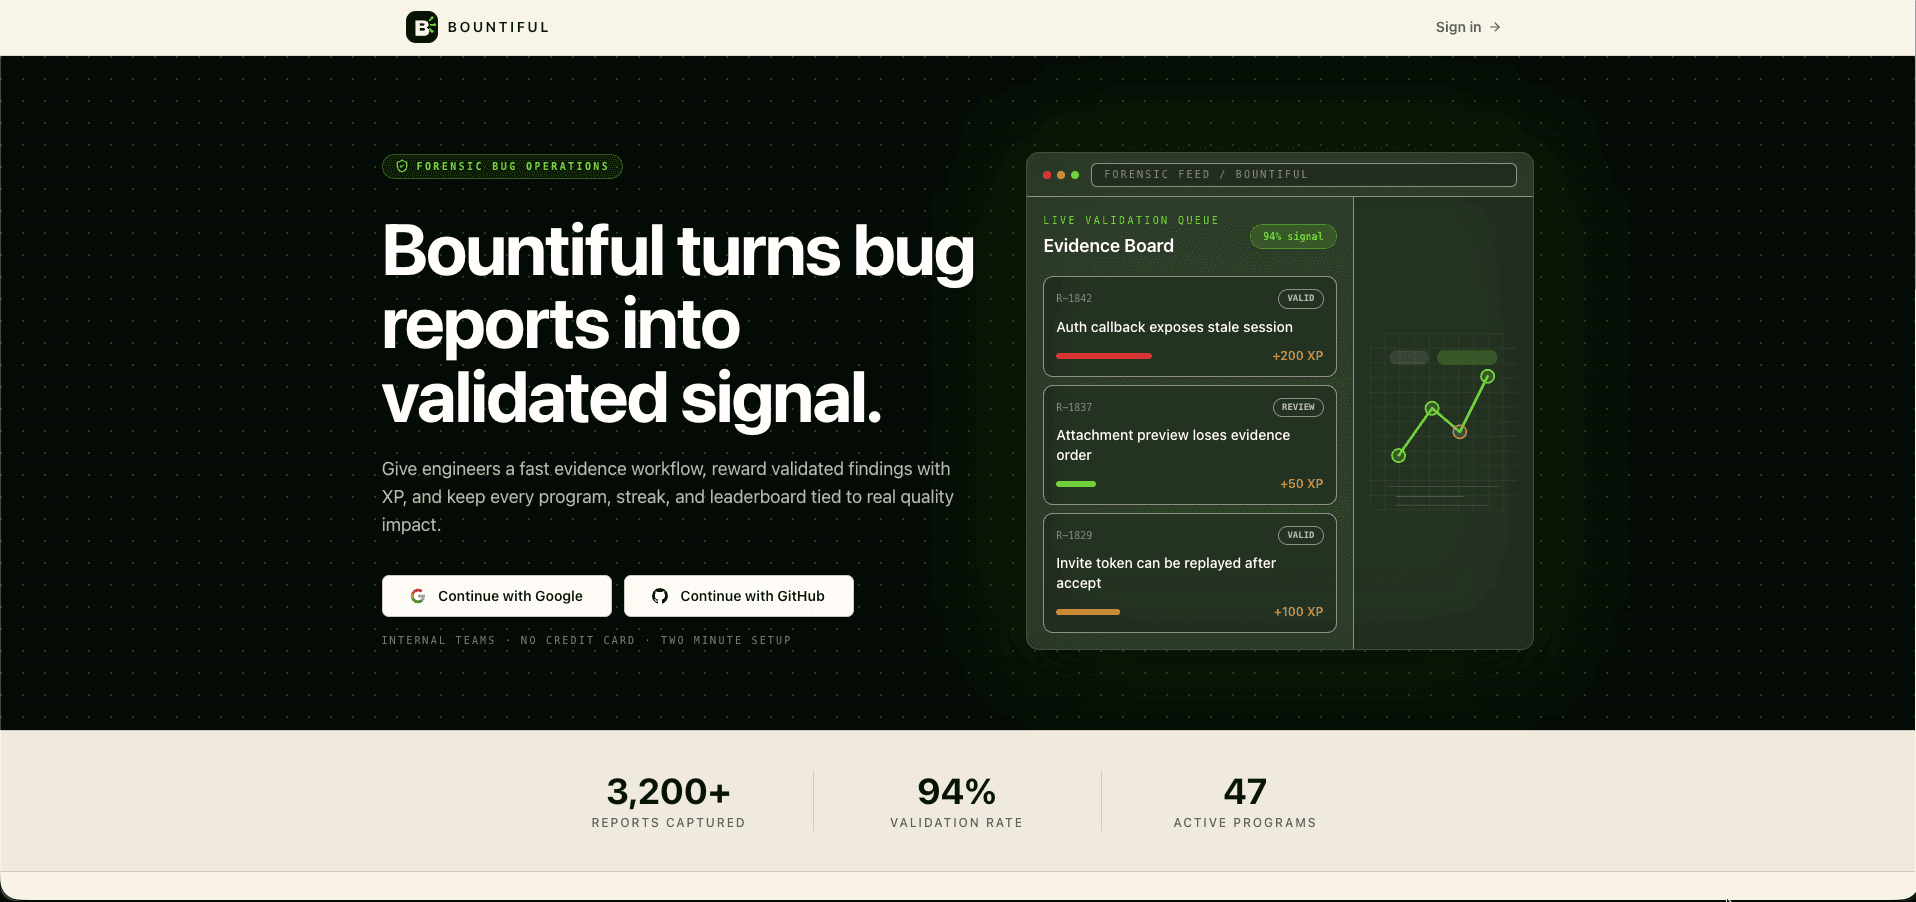Click the shield icon in Forensic Bug Operations badge

pyautogui.click(x=402, y=166)
